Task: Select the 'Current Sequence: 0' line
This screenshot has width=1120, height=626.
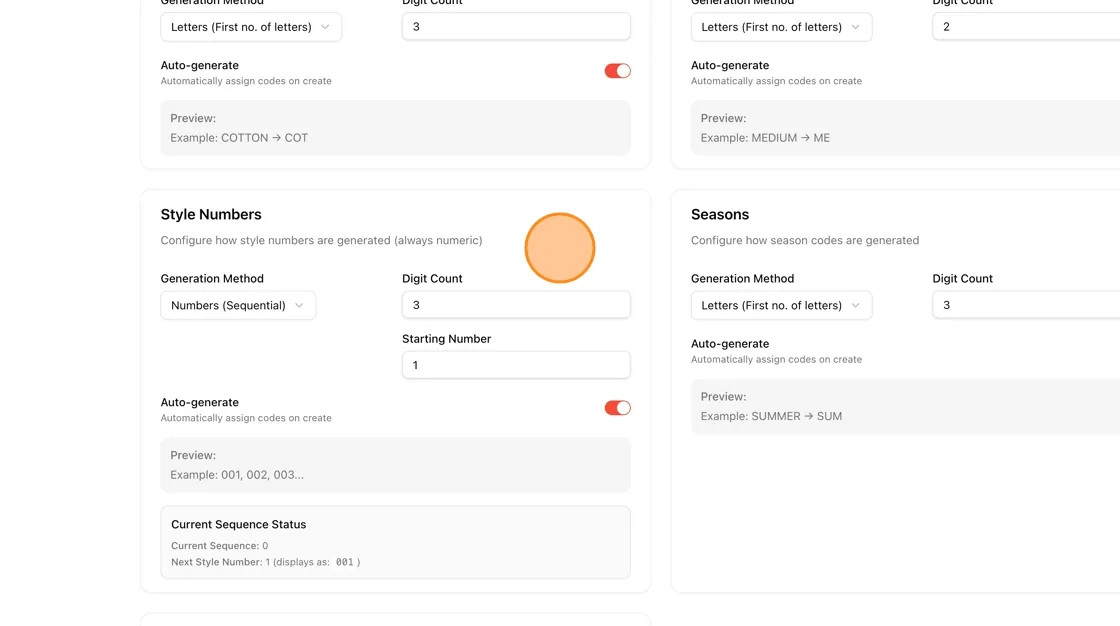Action: point(219,546)
